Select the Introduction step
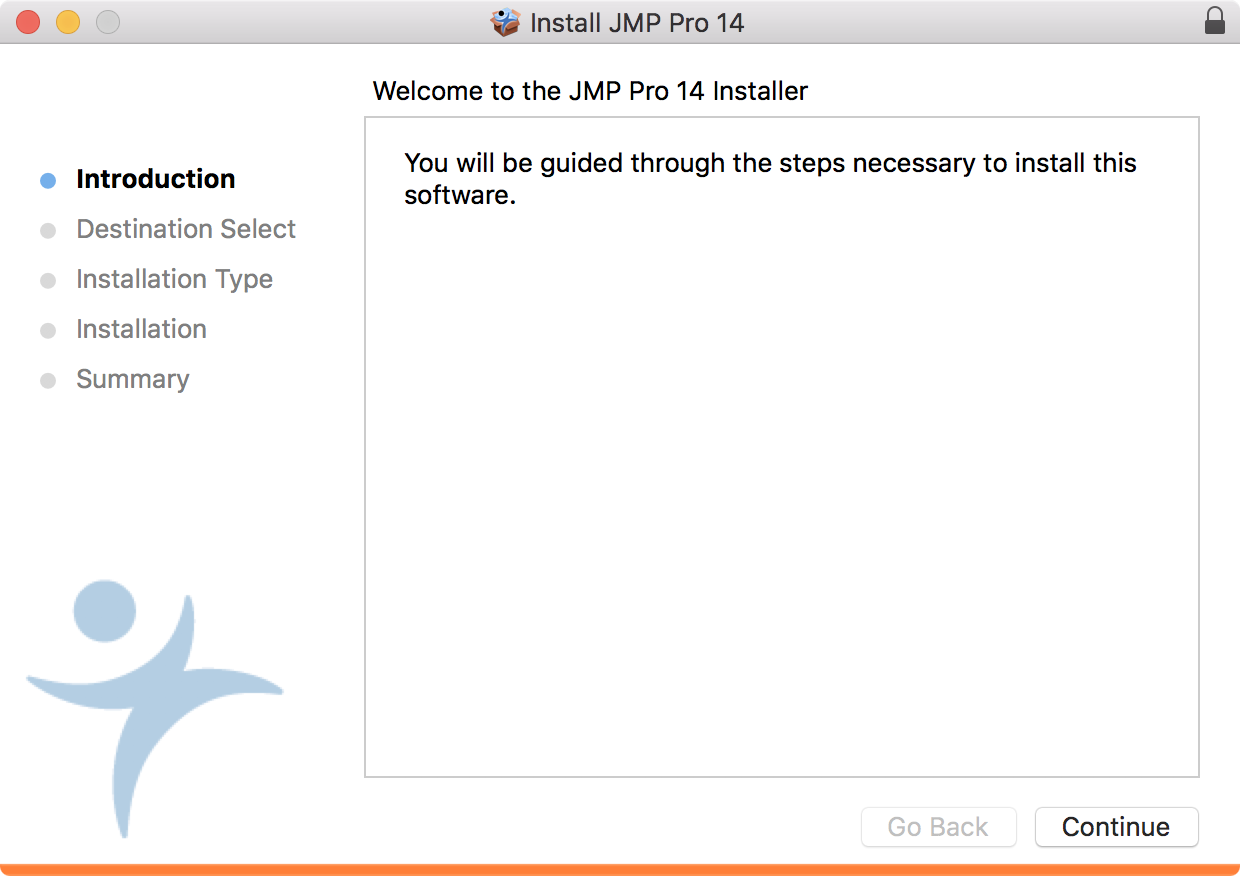The width and height of the screenshot is (1240, 876). coord(156,179)
